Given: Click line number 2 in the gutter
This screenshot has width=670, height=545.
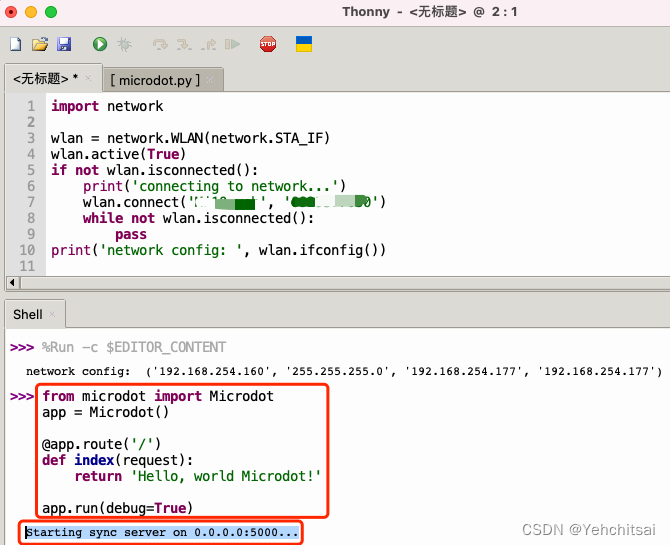Looking at the screenshot, I should click(31, 122).
